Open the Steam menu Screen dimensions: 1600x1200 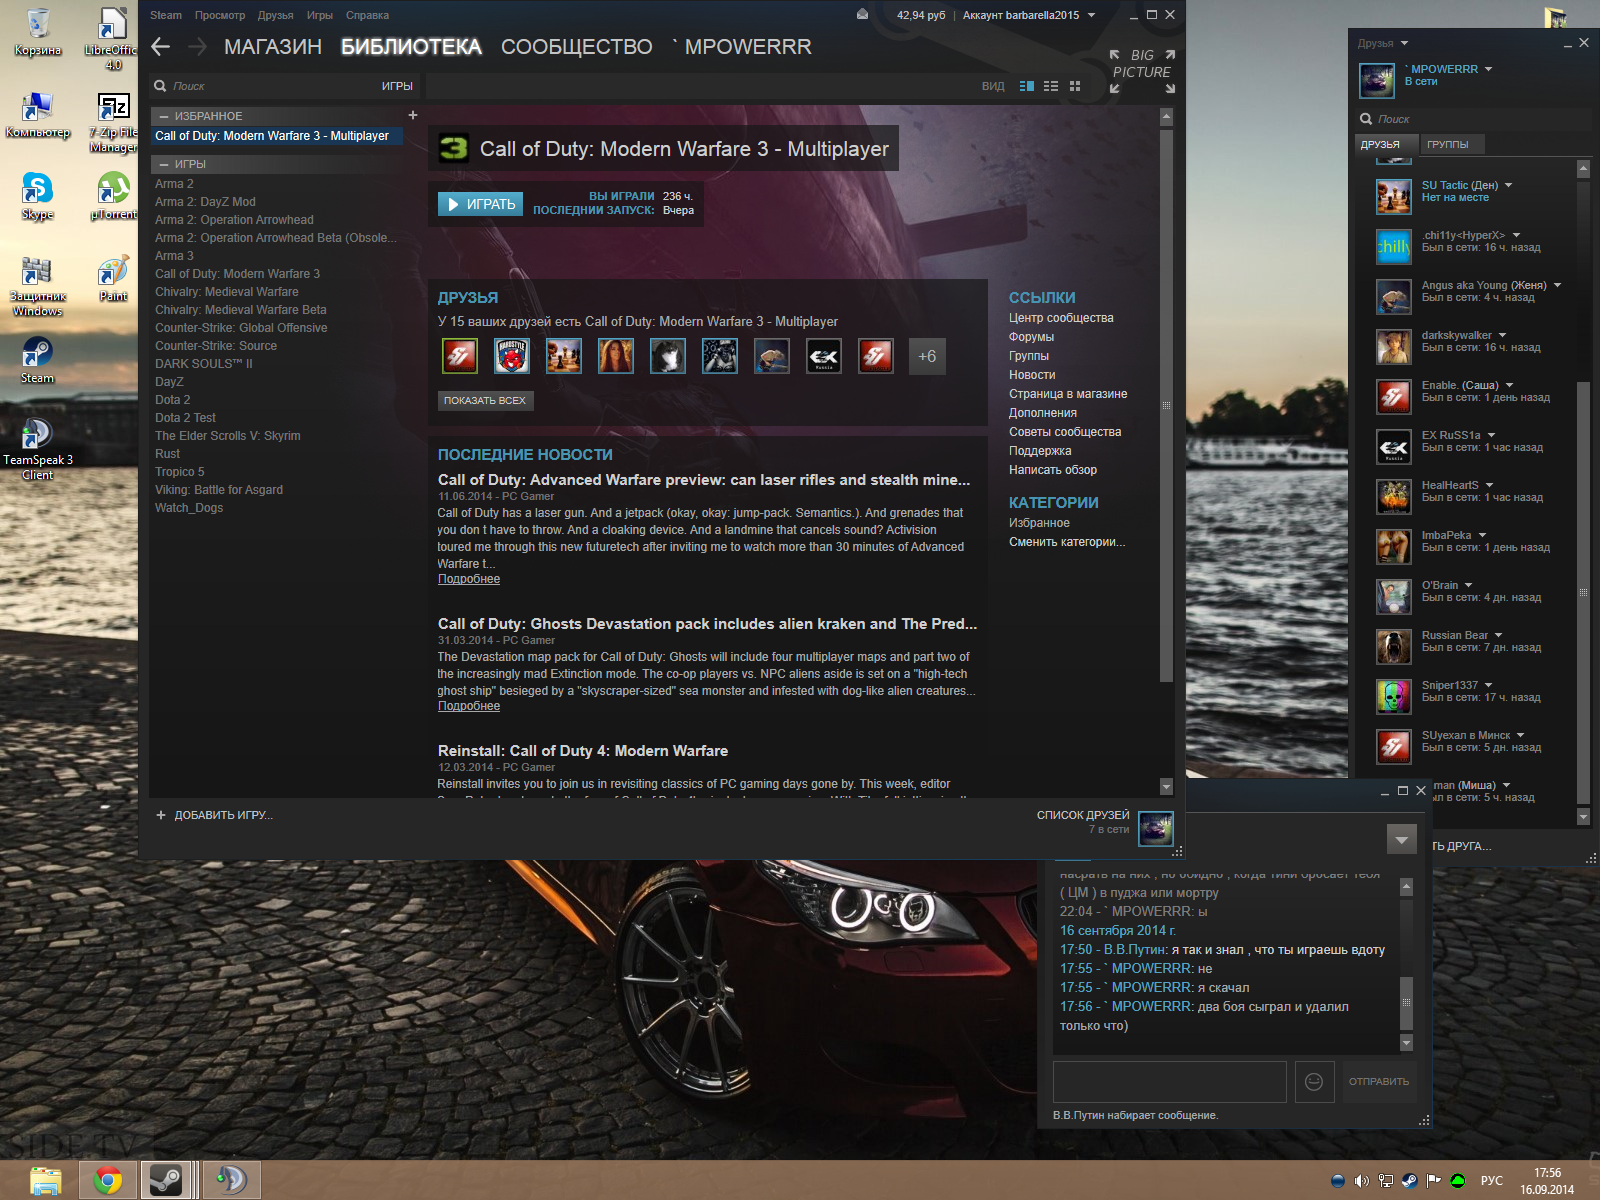click(x=166, y=15)
